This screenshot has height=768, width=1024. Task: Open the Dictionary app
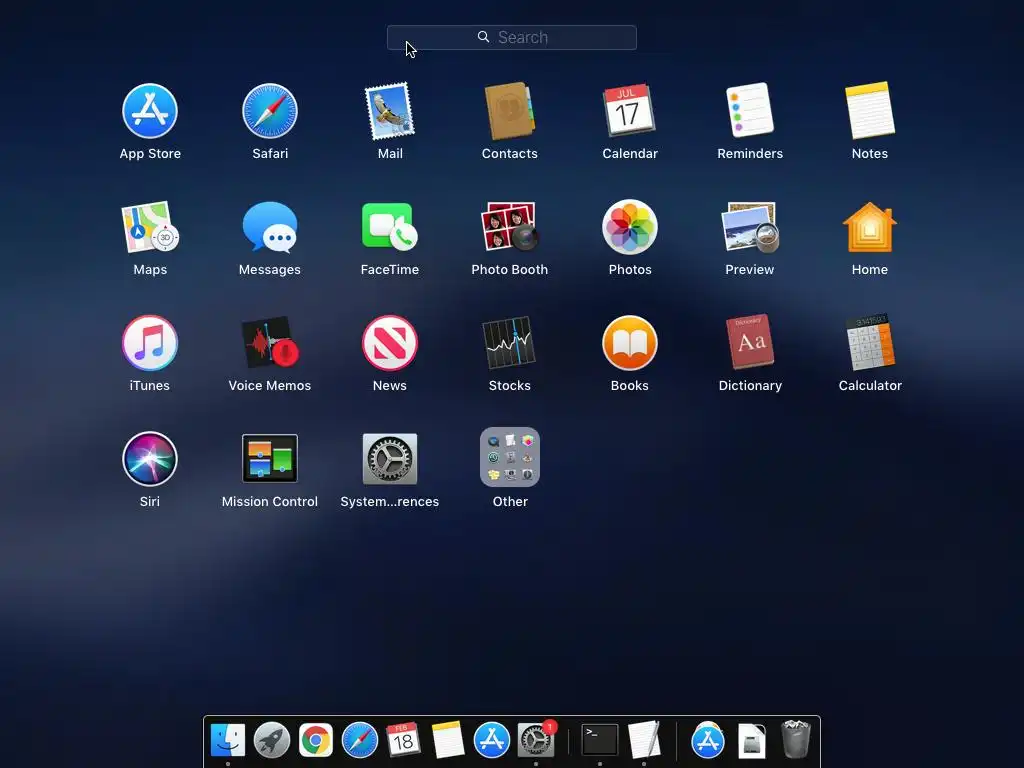click(750, 342)
